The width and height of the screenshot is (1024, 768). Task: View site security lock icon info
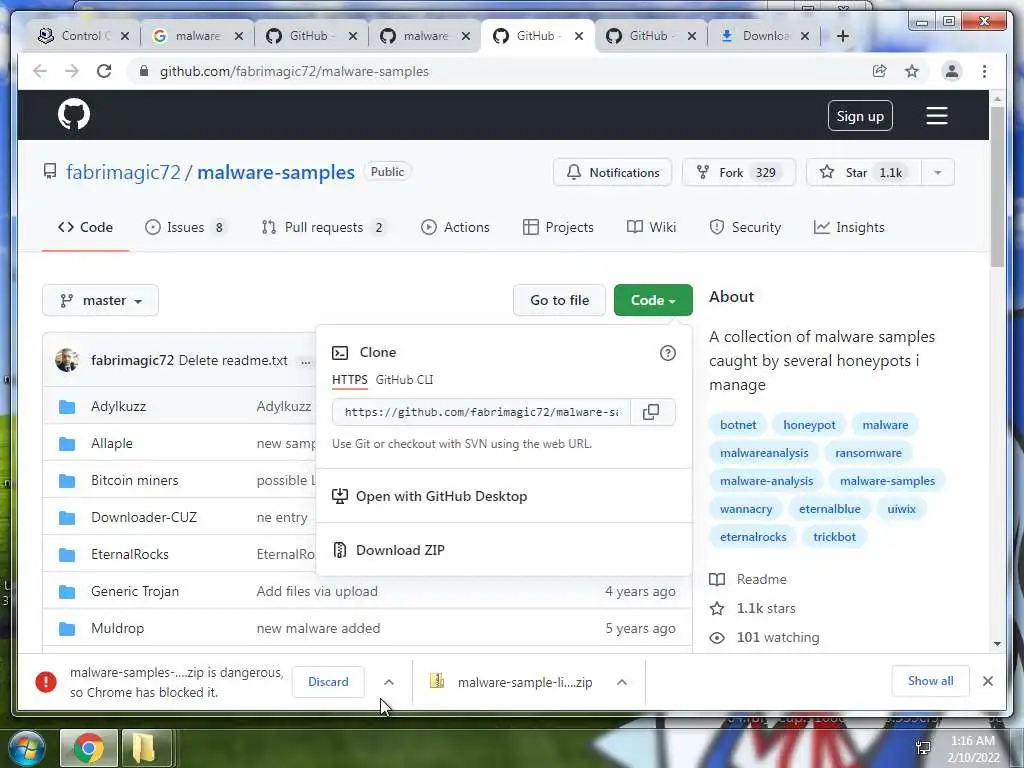coord(144,71)
